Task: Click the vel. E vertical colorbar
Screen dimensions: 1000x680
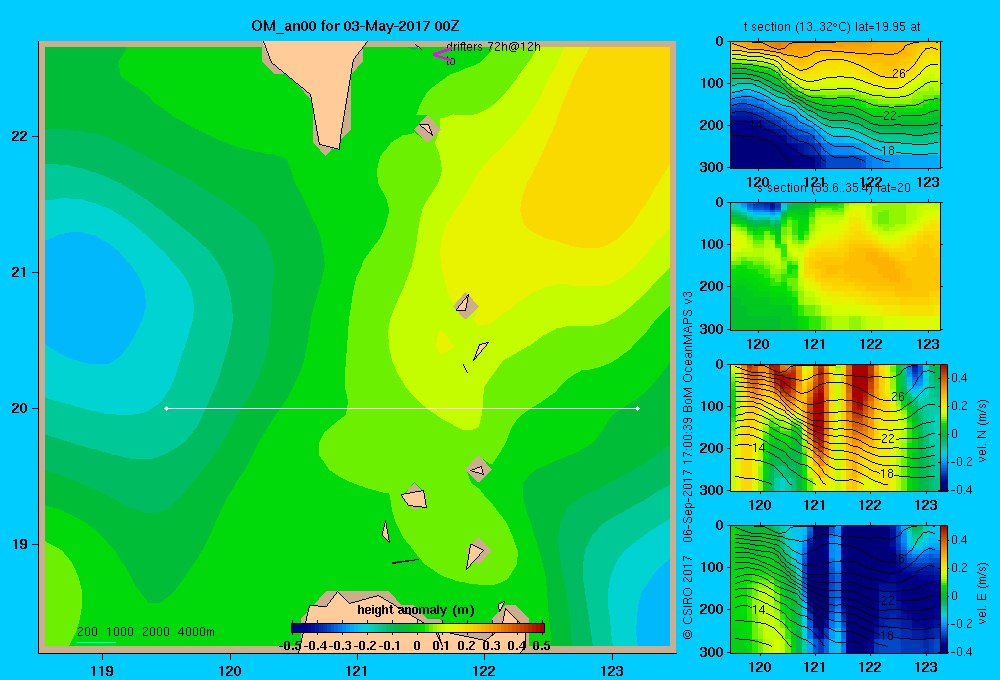Action: tap(945, 589)
